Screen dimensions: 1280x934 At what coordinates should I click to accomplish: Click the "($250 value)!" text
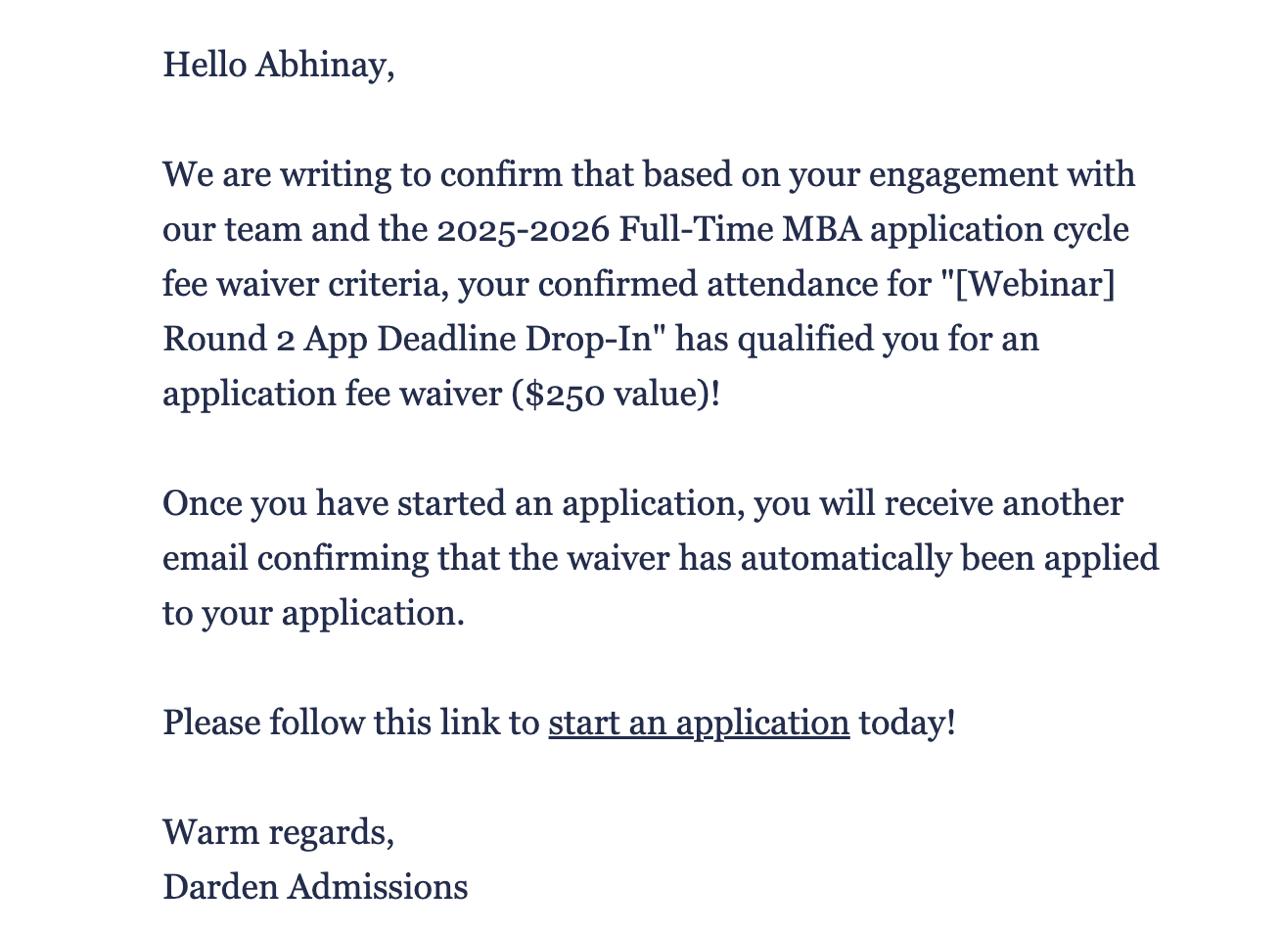pyautogui.click(x=615, y=394)
